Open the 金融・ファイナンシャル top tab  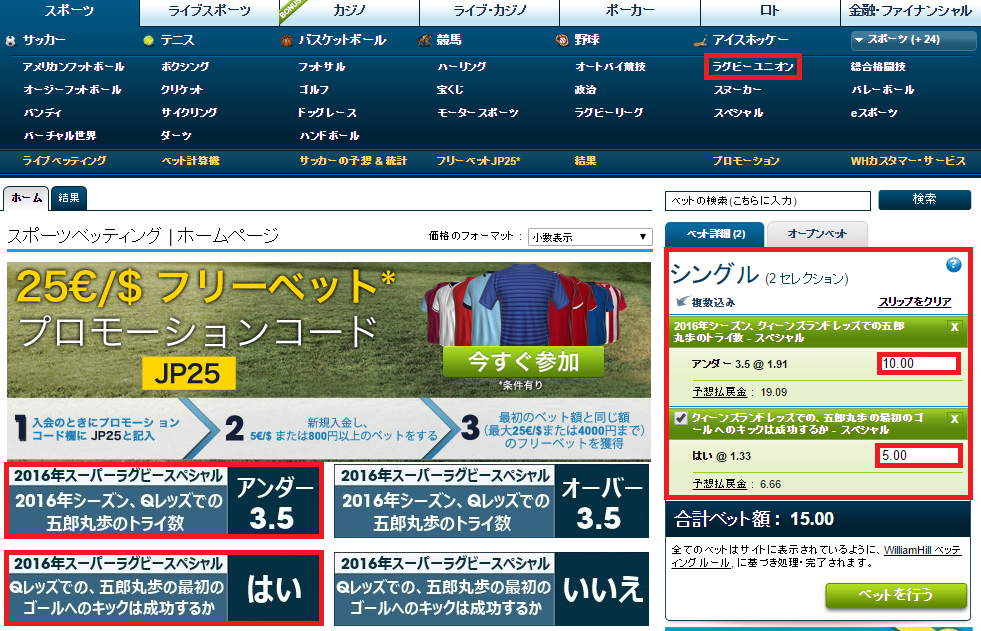[910, 11]
